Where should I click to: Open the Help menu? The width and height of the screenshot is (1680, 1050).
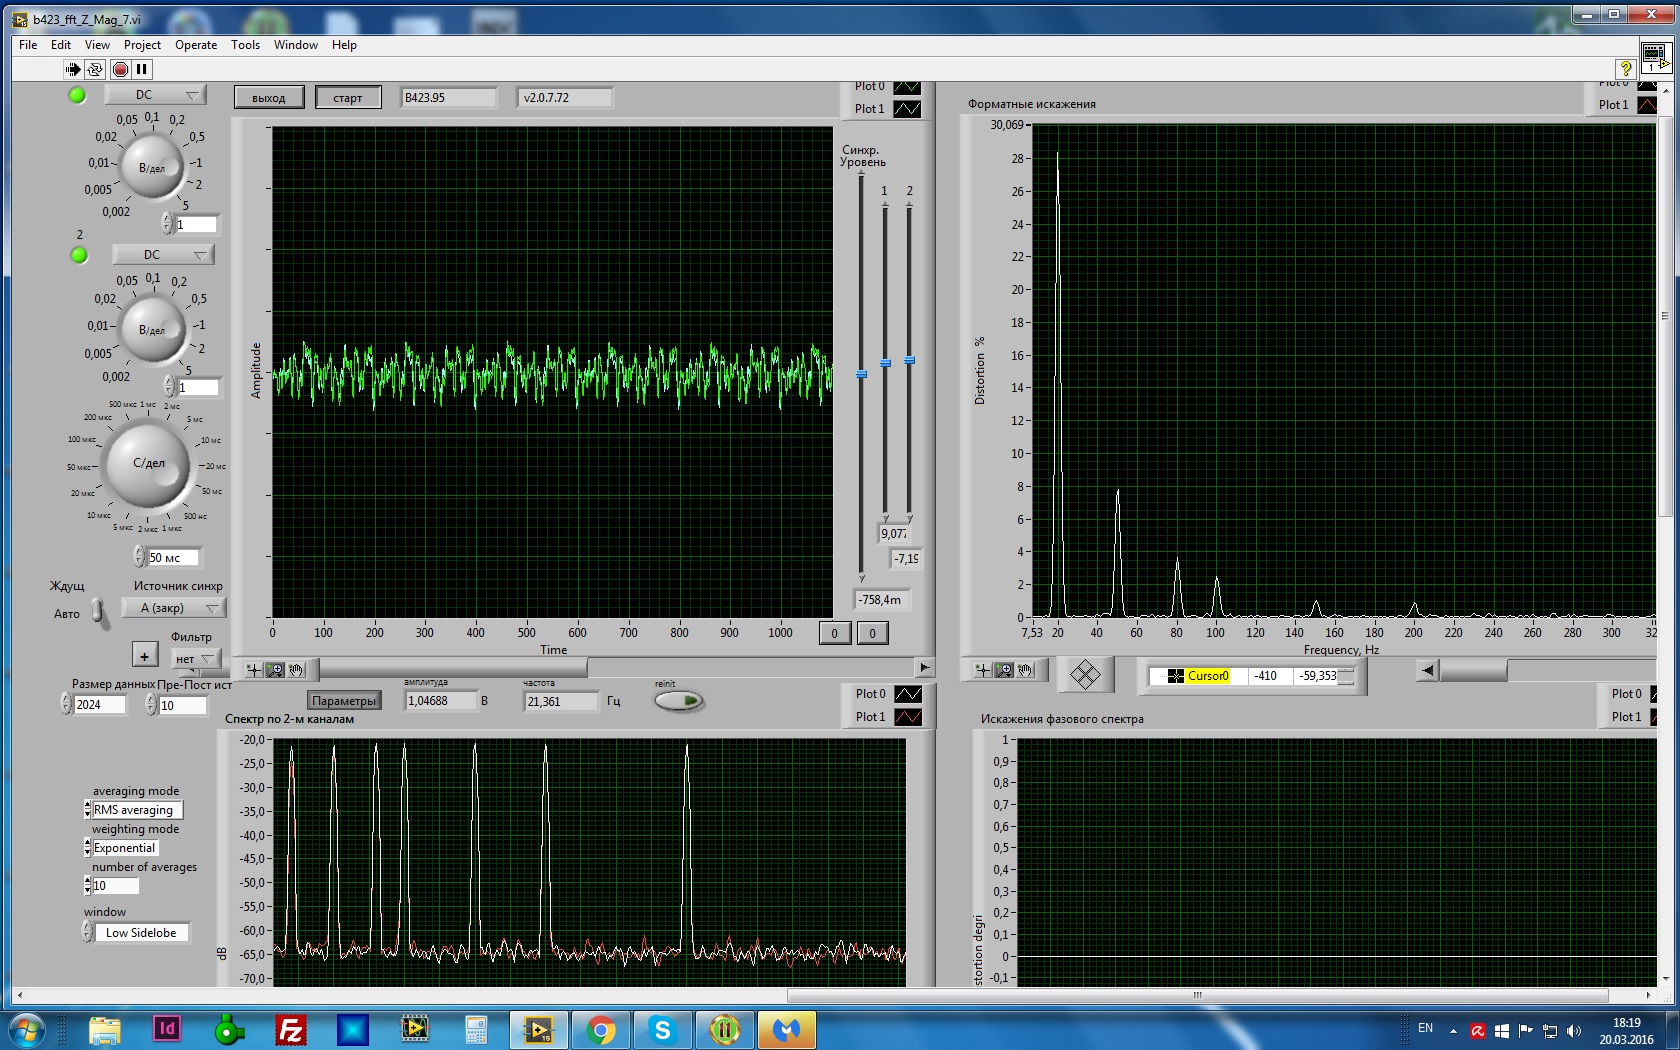344,45
